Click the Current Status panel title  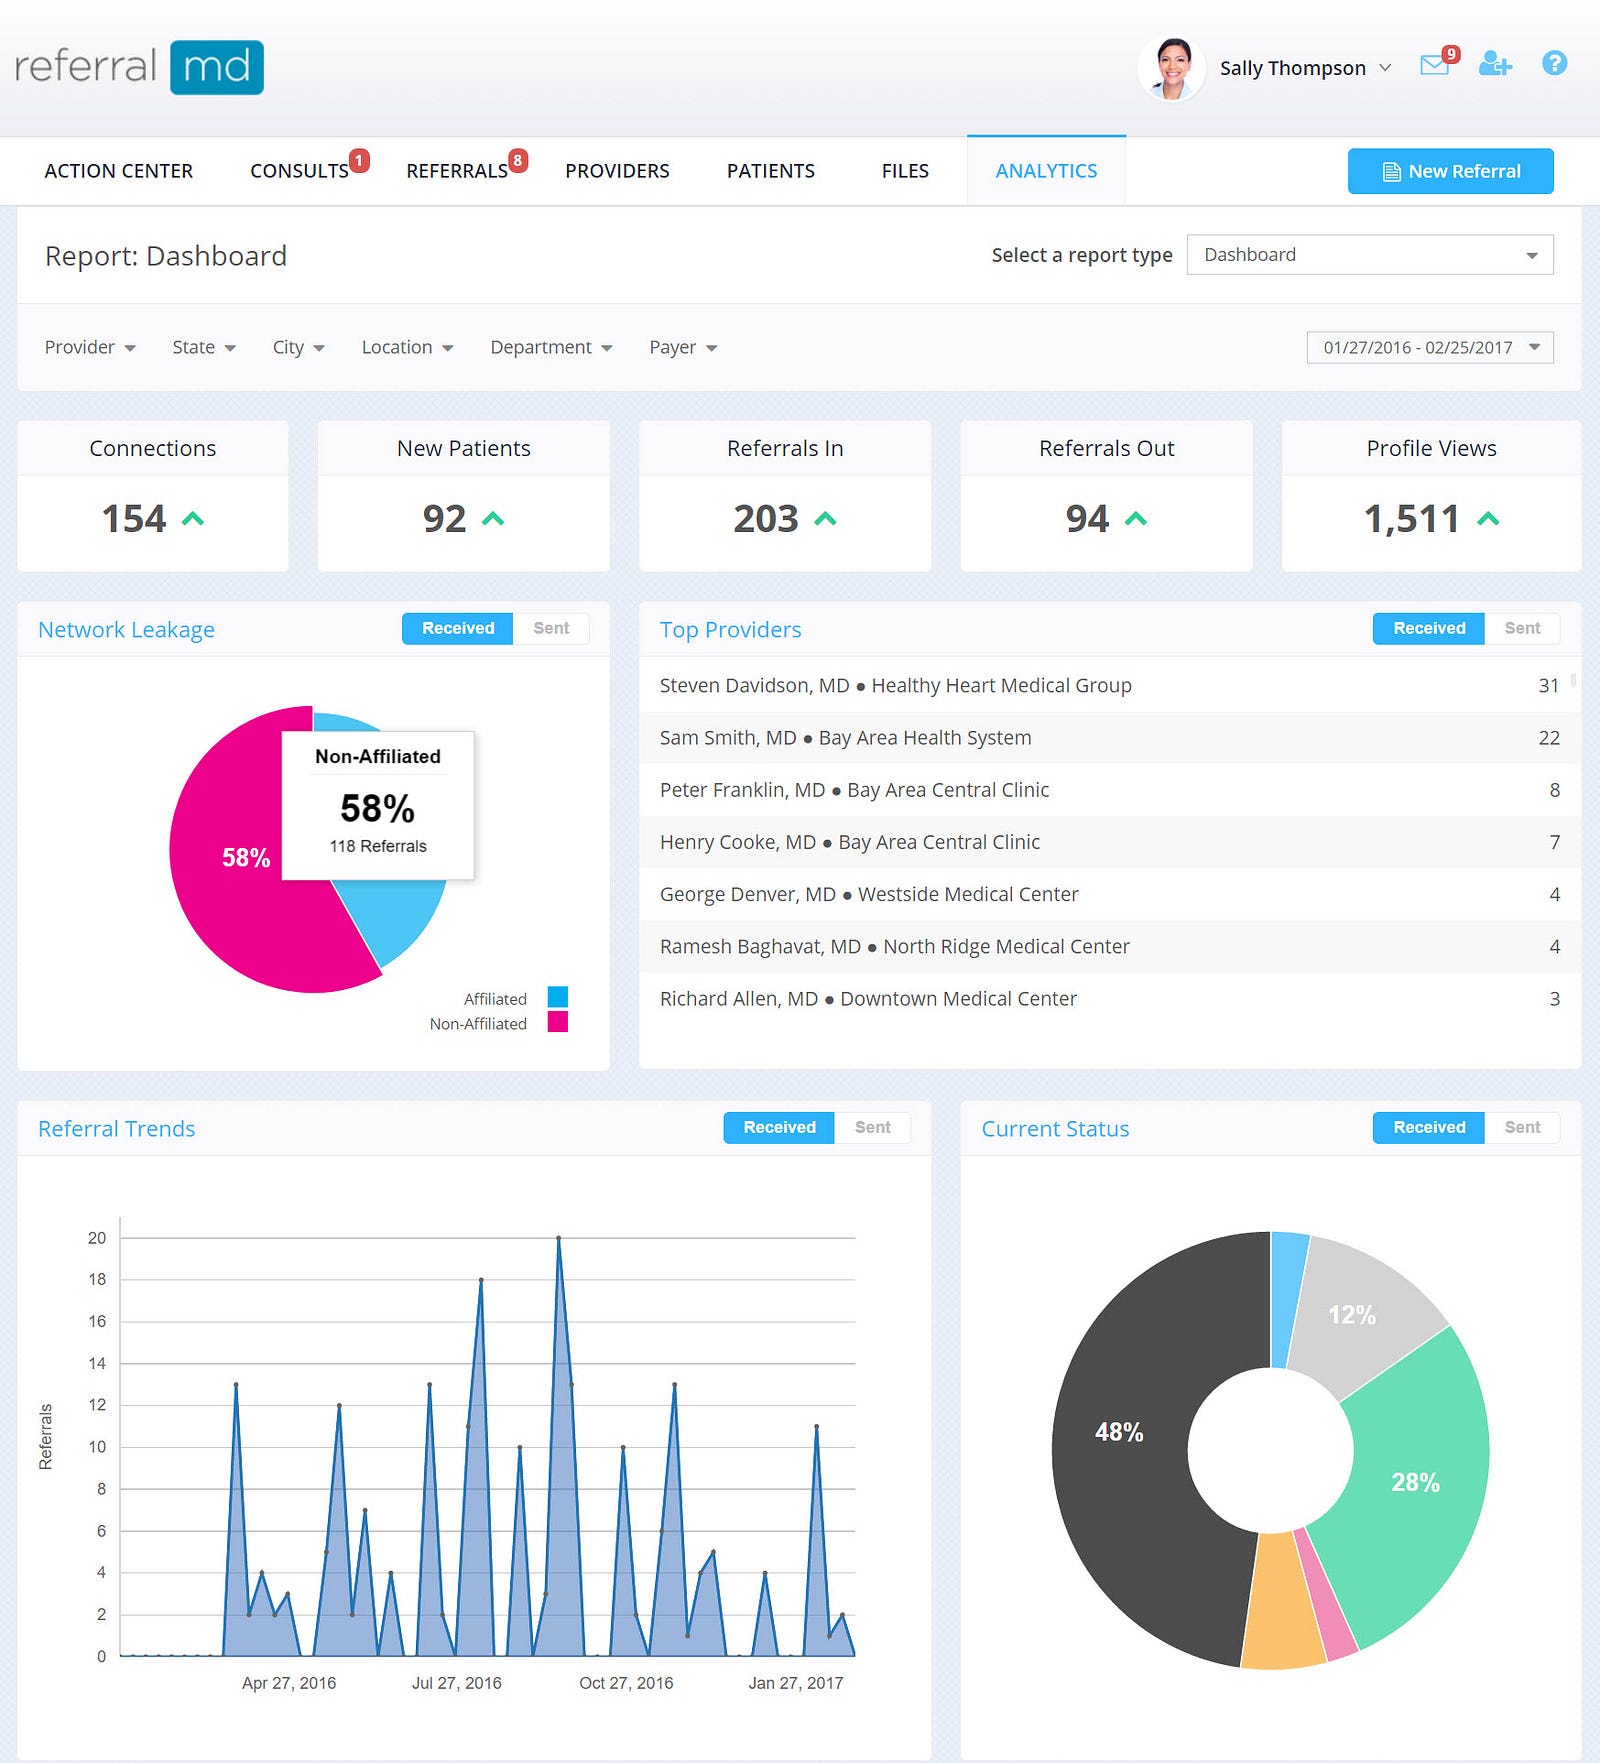click(x=1055, y=1128)
